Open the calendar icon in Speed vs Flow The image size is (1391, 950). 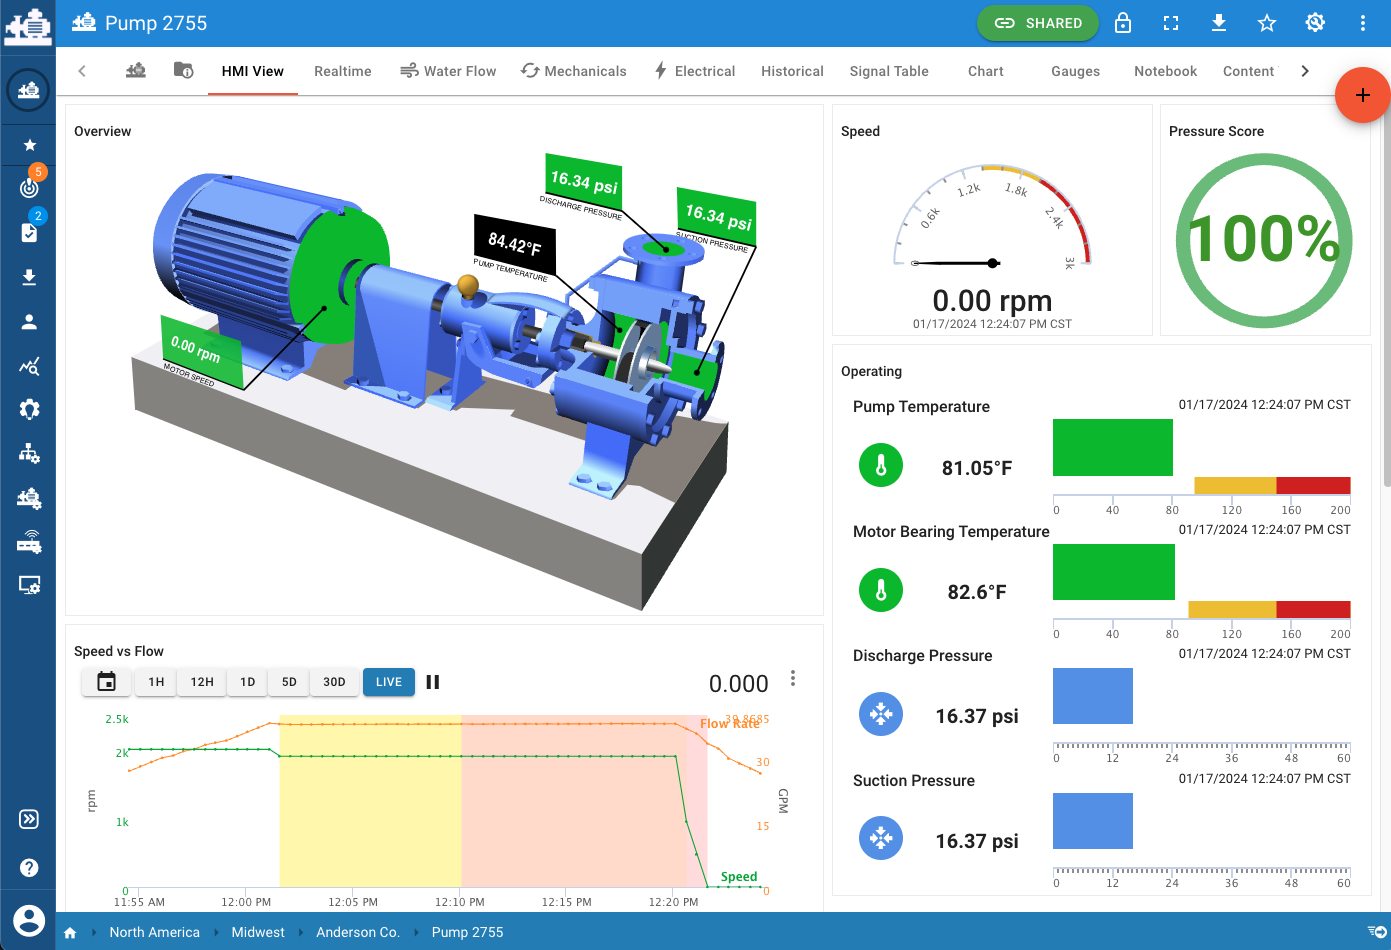coord(106,682)
